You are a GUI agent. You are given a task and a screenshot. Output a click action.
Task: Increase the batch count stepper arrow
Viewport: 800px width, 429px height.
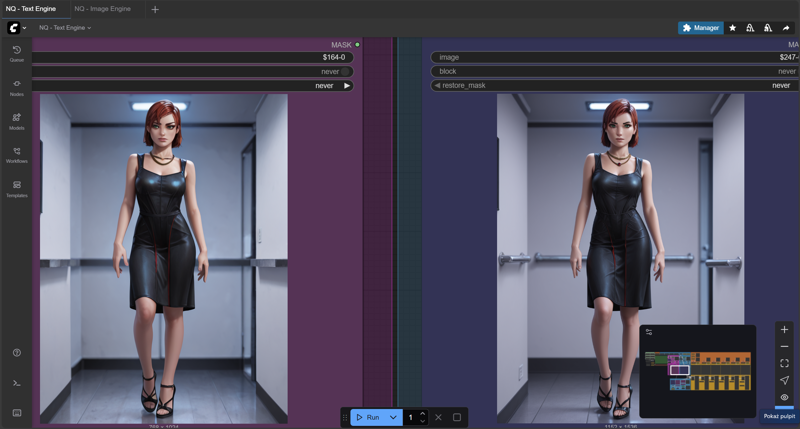point(423,413)
